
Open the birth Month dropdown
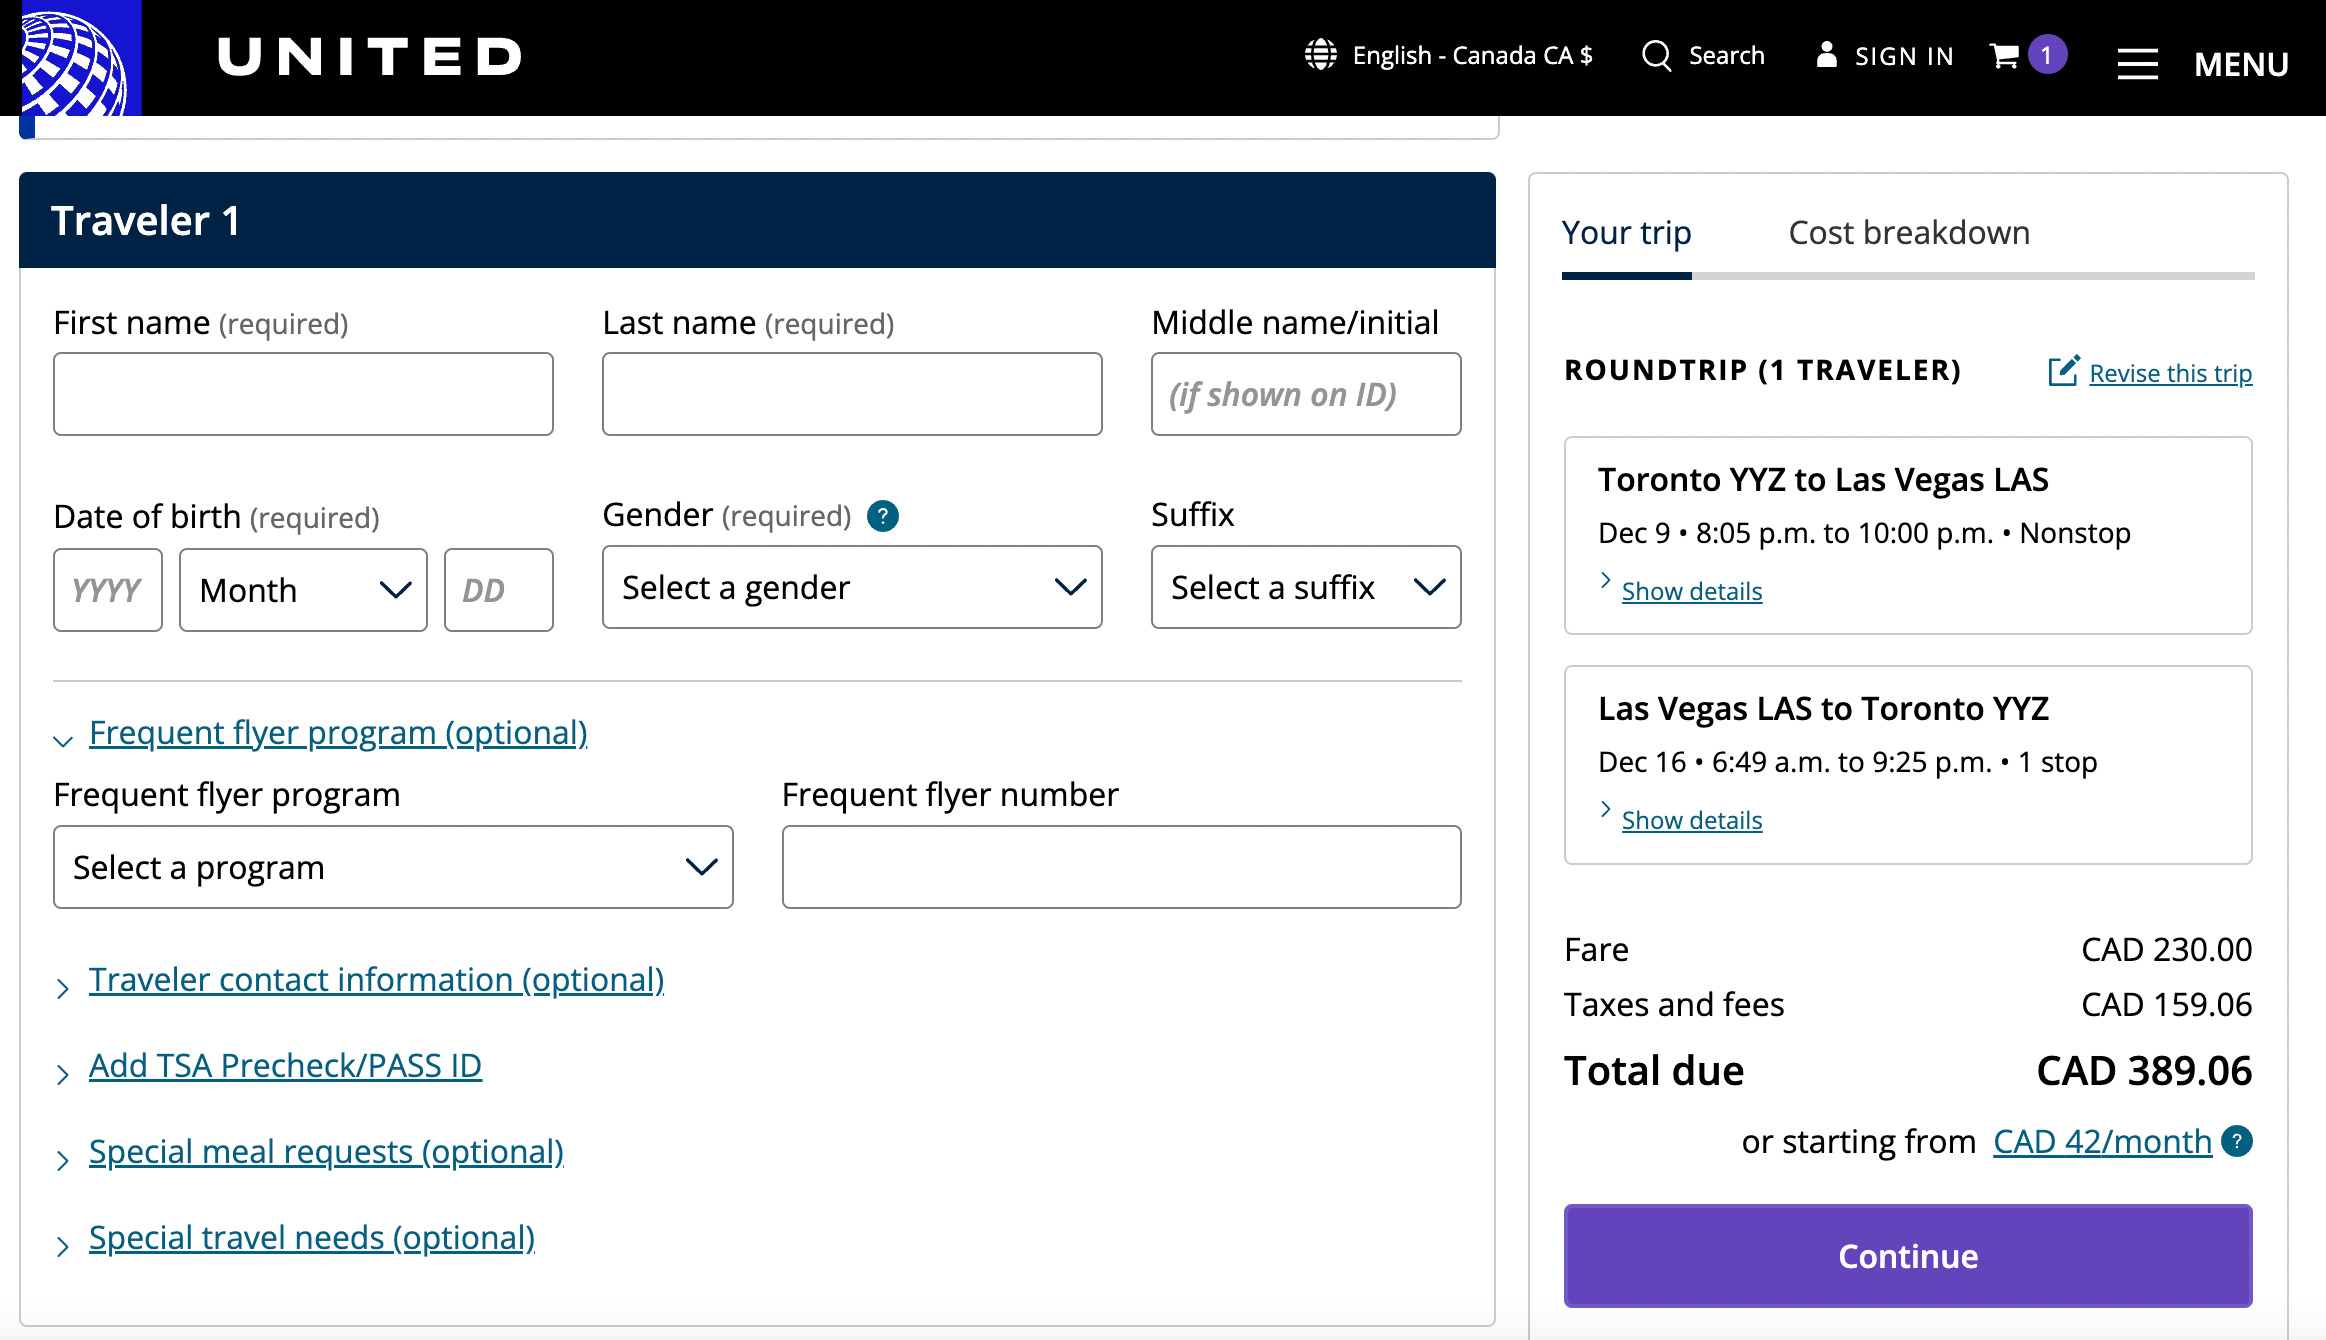303,590
